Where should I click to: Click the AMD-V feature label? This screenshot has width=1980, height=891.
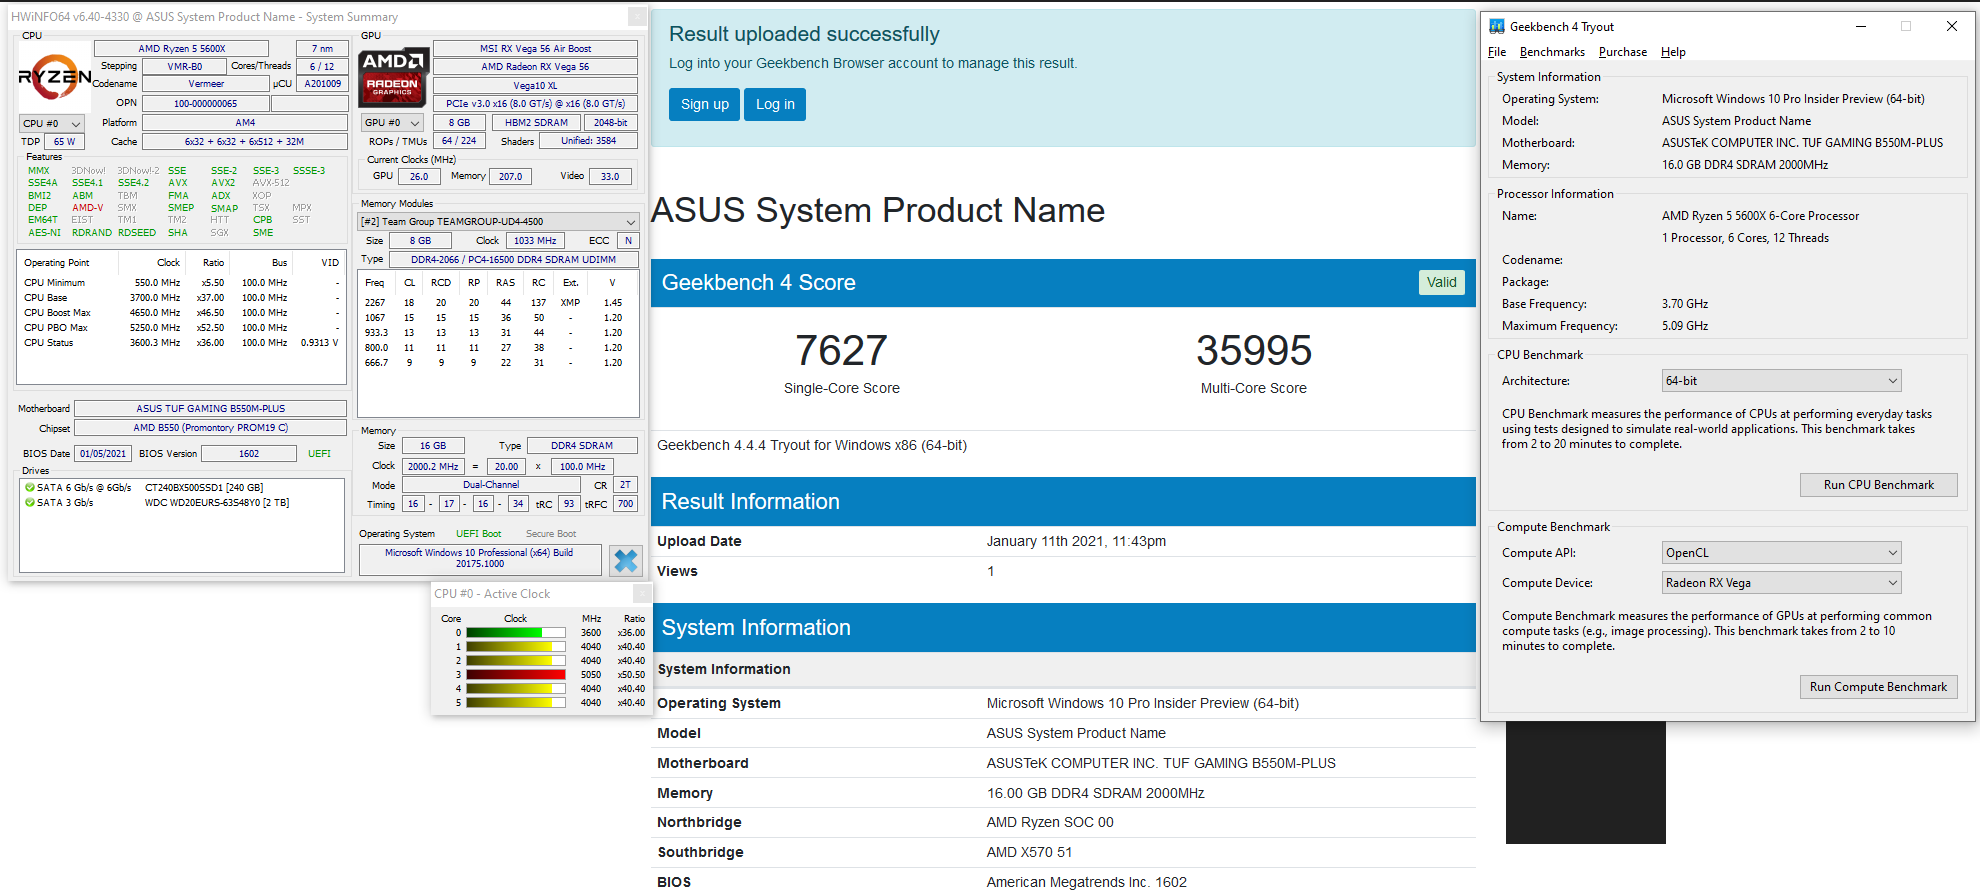87,208
